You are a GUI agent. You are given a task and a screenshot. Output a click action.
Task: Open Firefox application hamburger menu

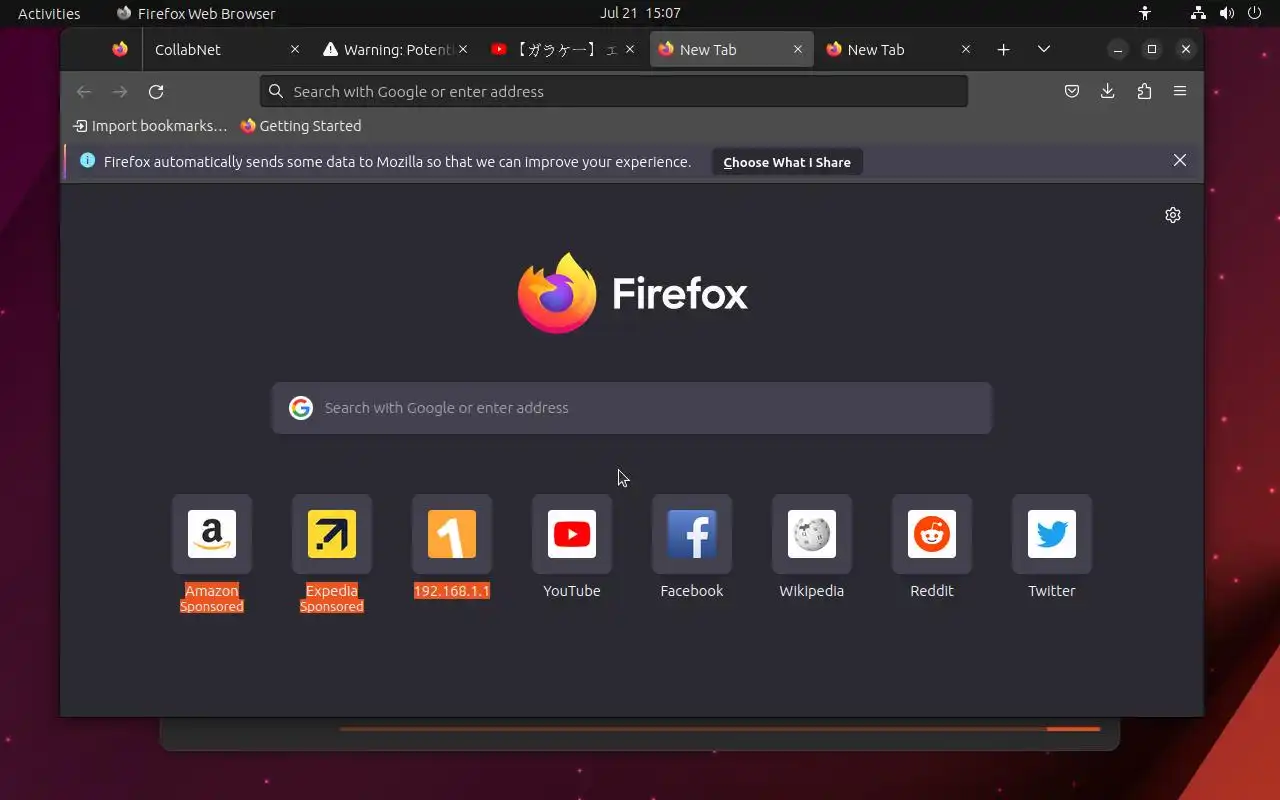(x=1180, y=91)
